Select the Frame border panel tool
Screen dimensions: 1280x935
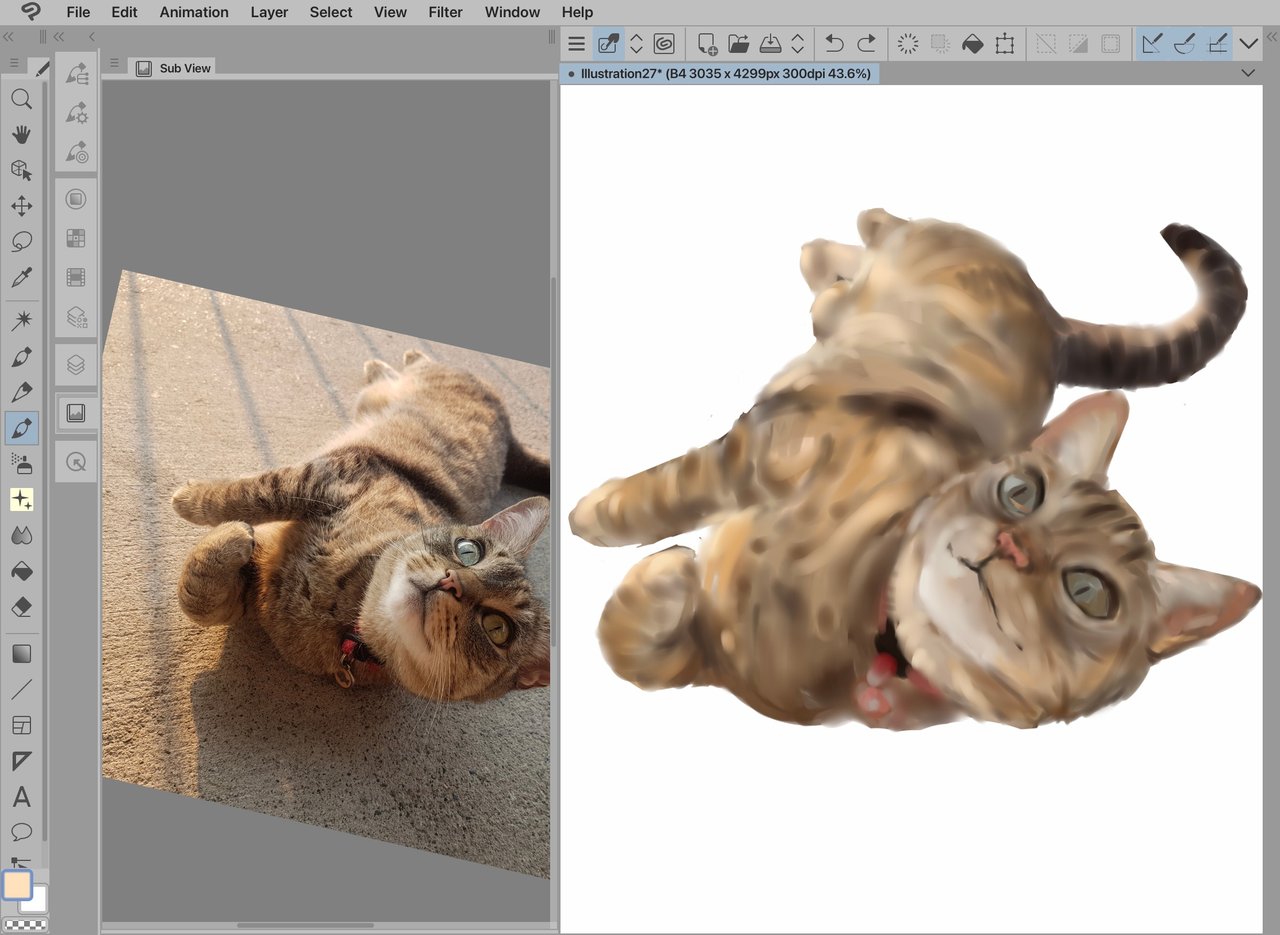[21, 725]
